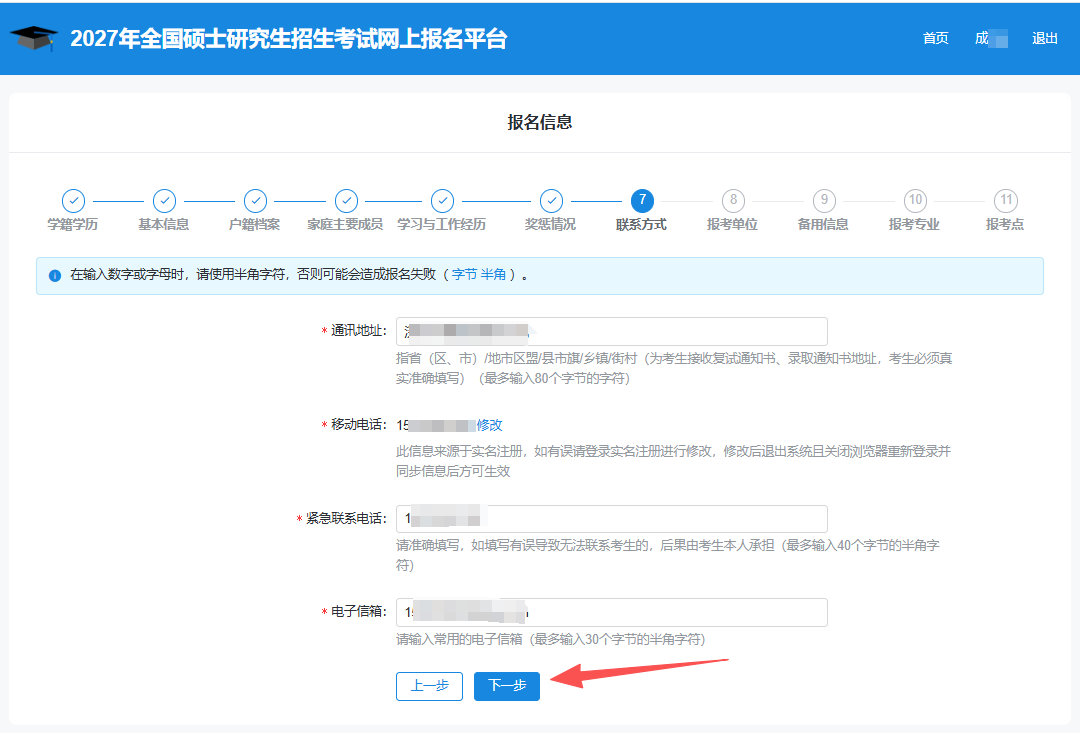
Task: Click the 上一步 button
Action: click(429, 686)
